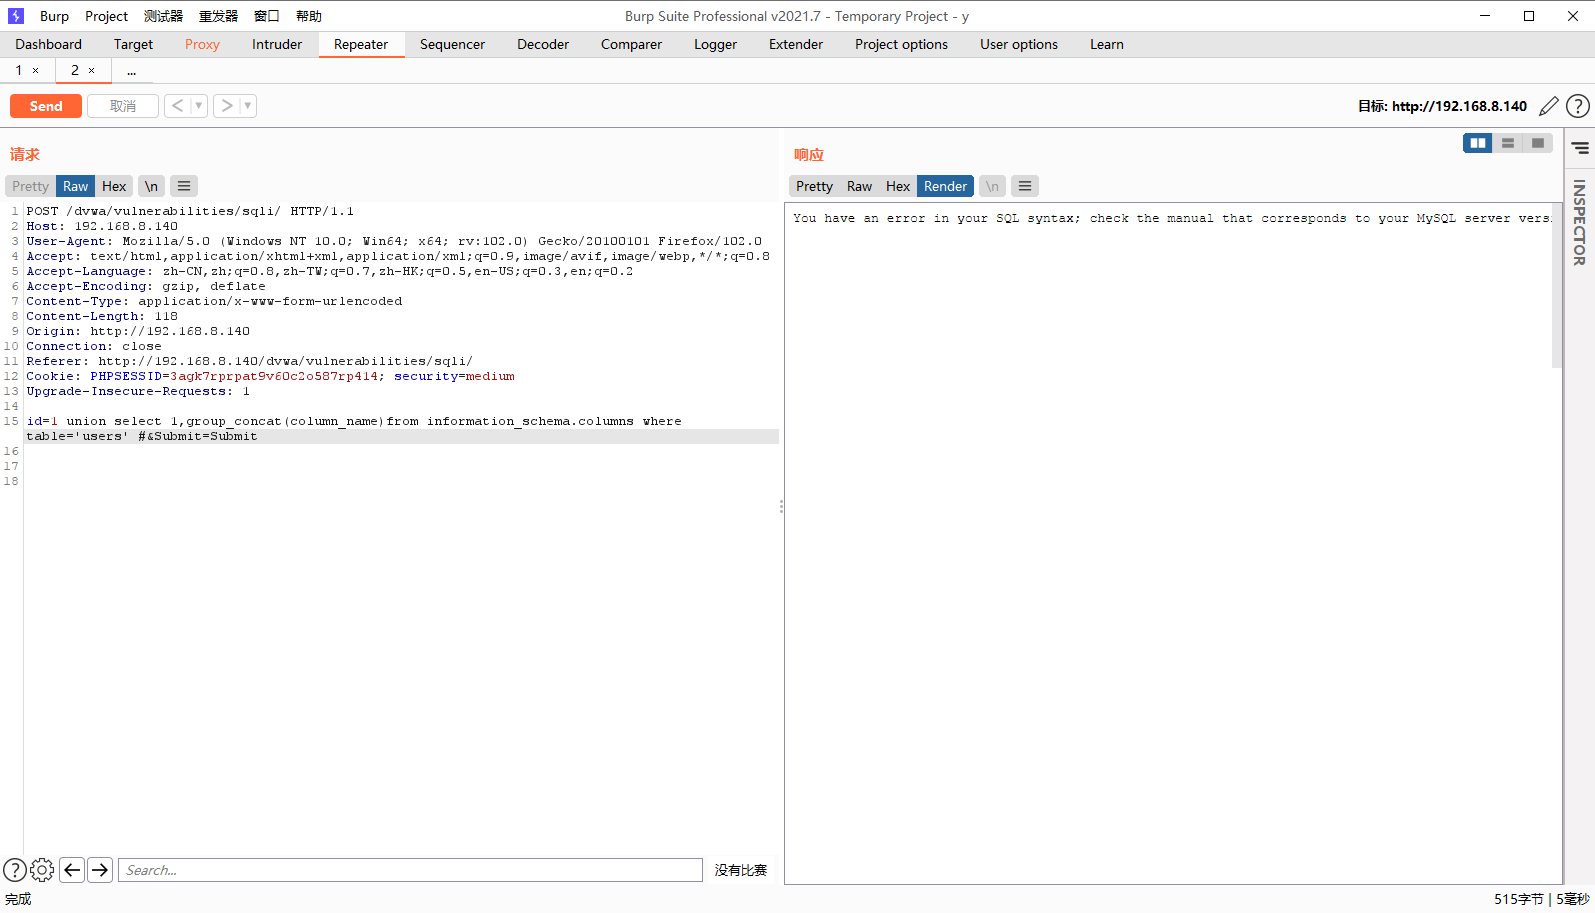
Task: Switch to the Target tab
Action: pyautogui.click(x=133, y=44)
